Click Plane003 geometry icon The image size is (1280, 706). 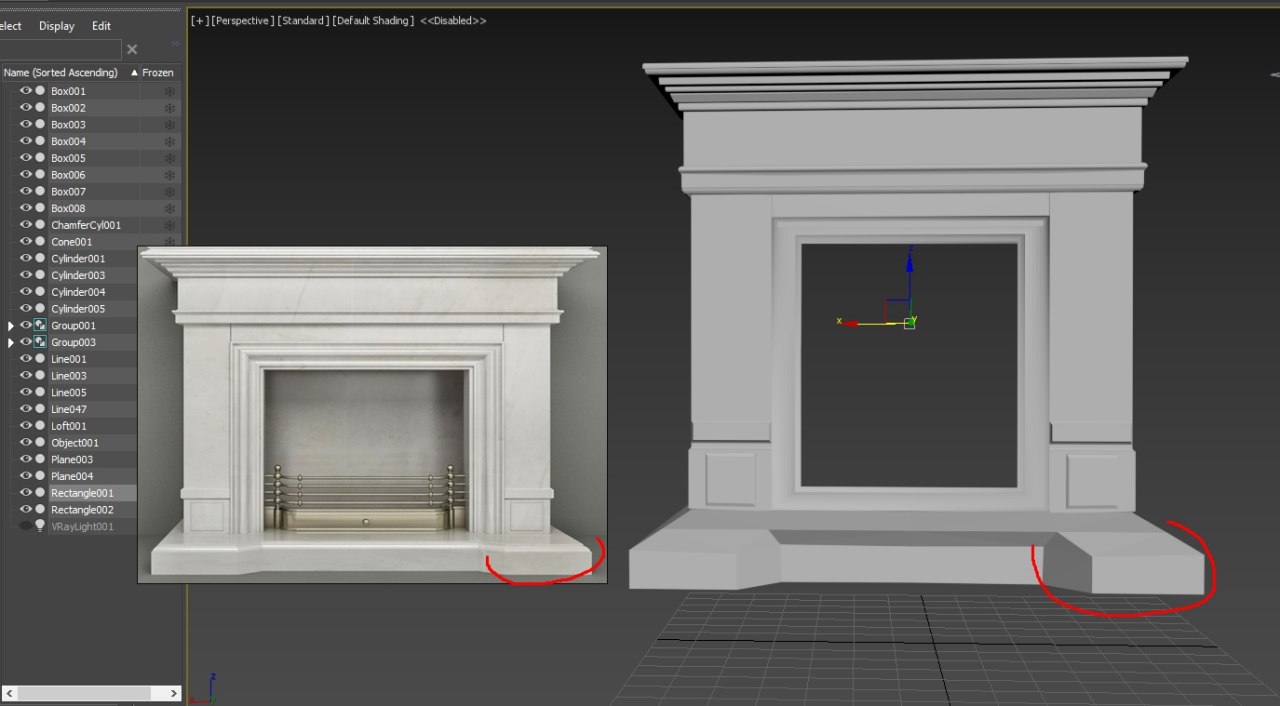pyautogui.click(x=40, y=459)
